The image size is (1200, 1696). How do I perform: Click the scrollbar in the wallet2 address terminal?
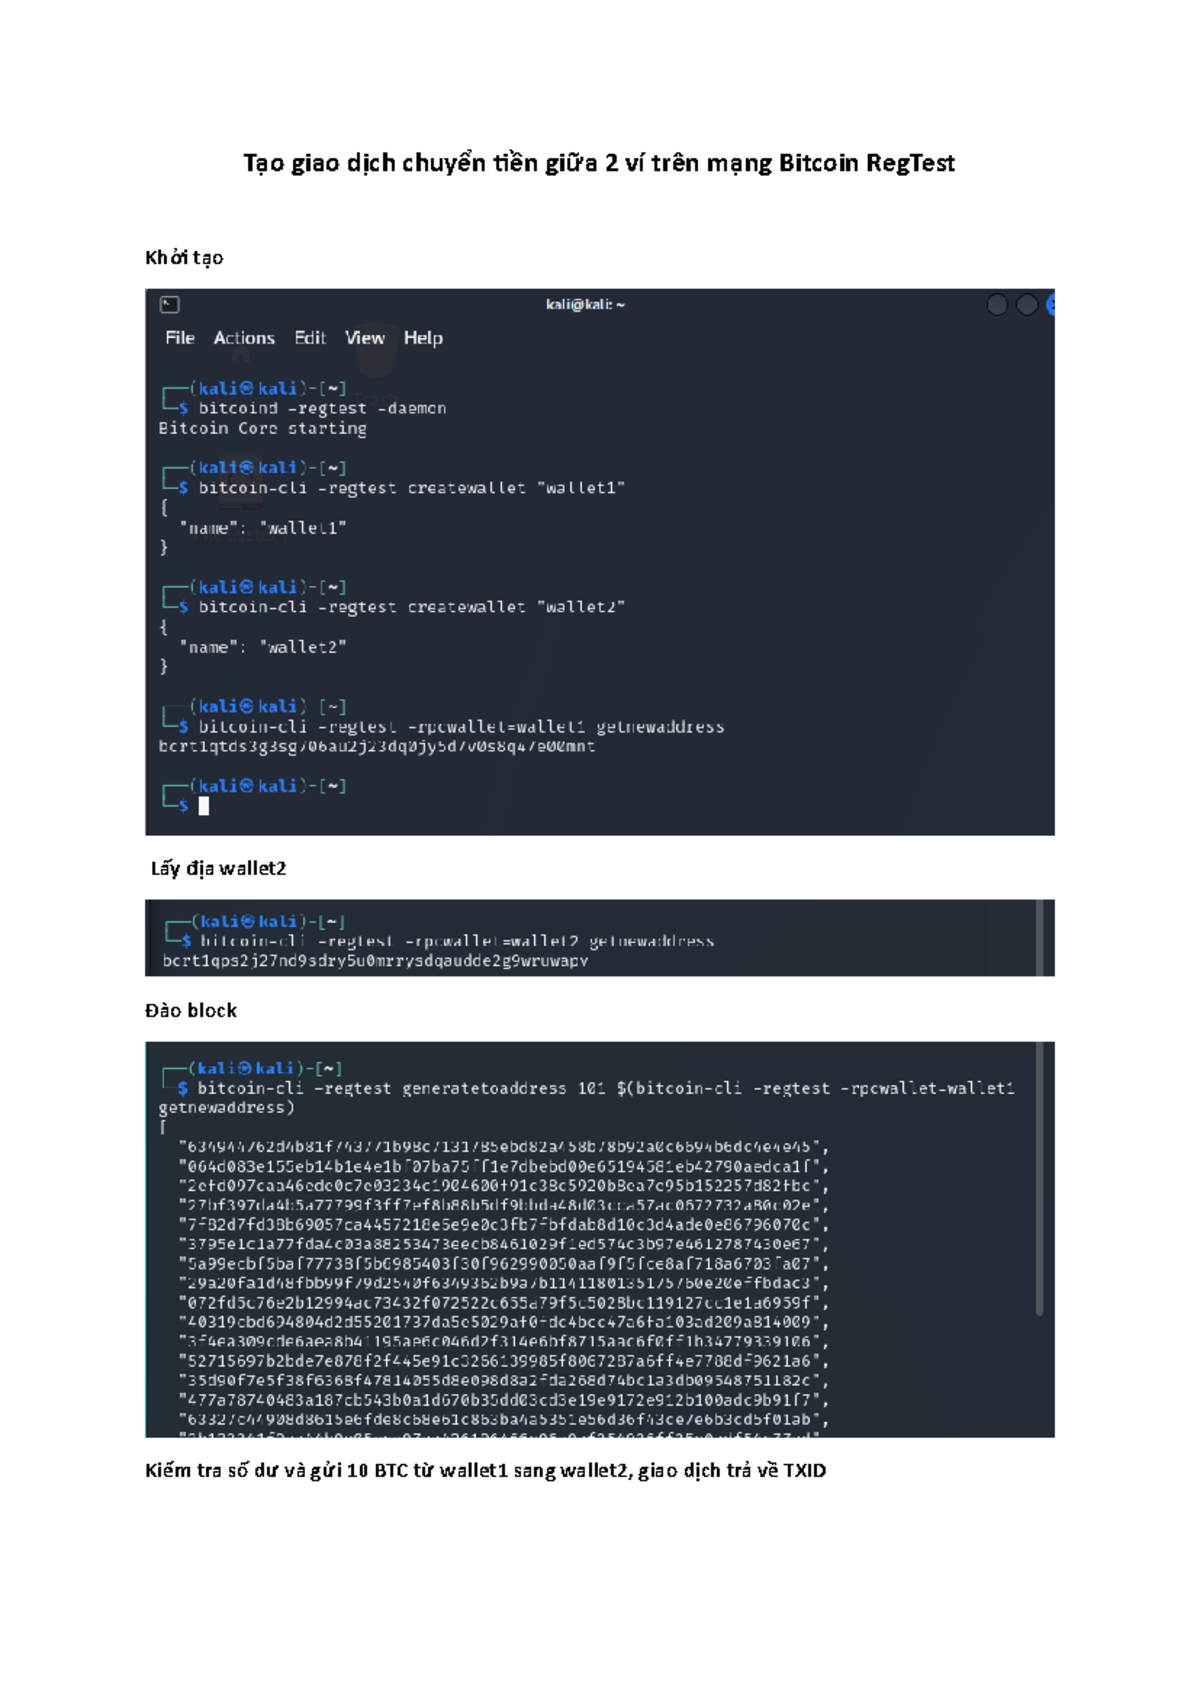click(x=1040, y=937)
